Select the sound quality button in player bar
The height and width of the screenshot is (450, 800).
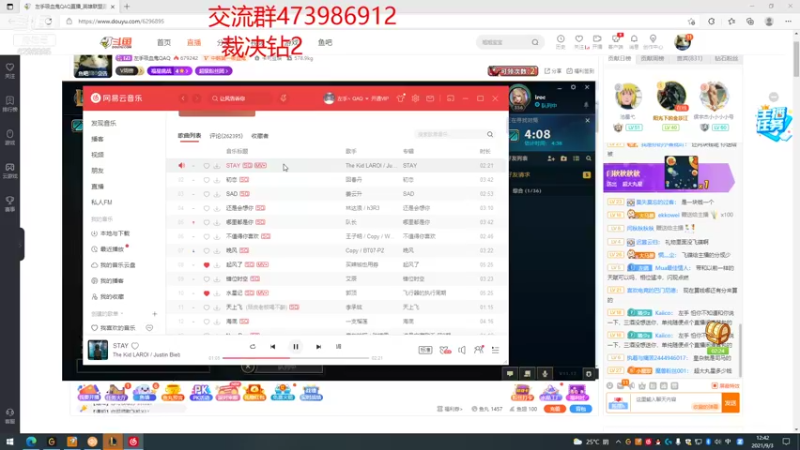coord(425,350)
